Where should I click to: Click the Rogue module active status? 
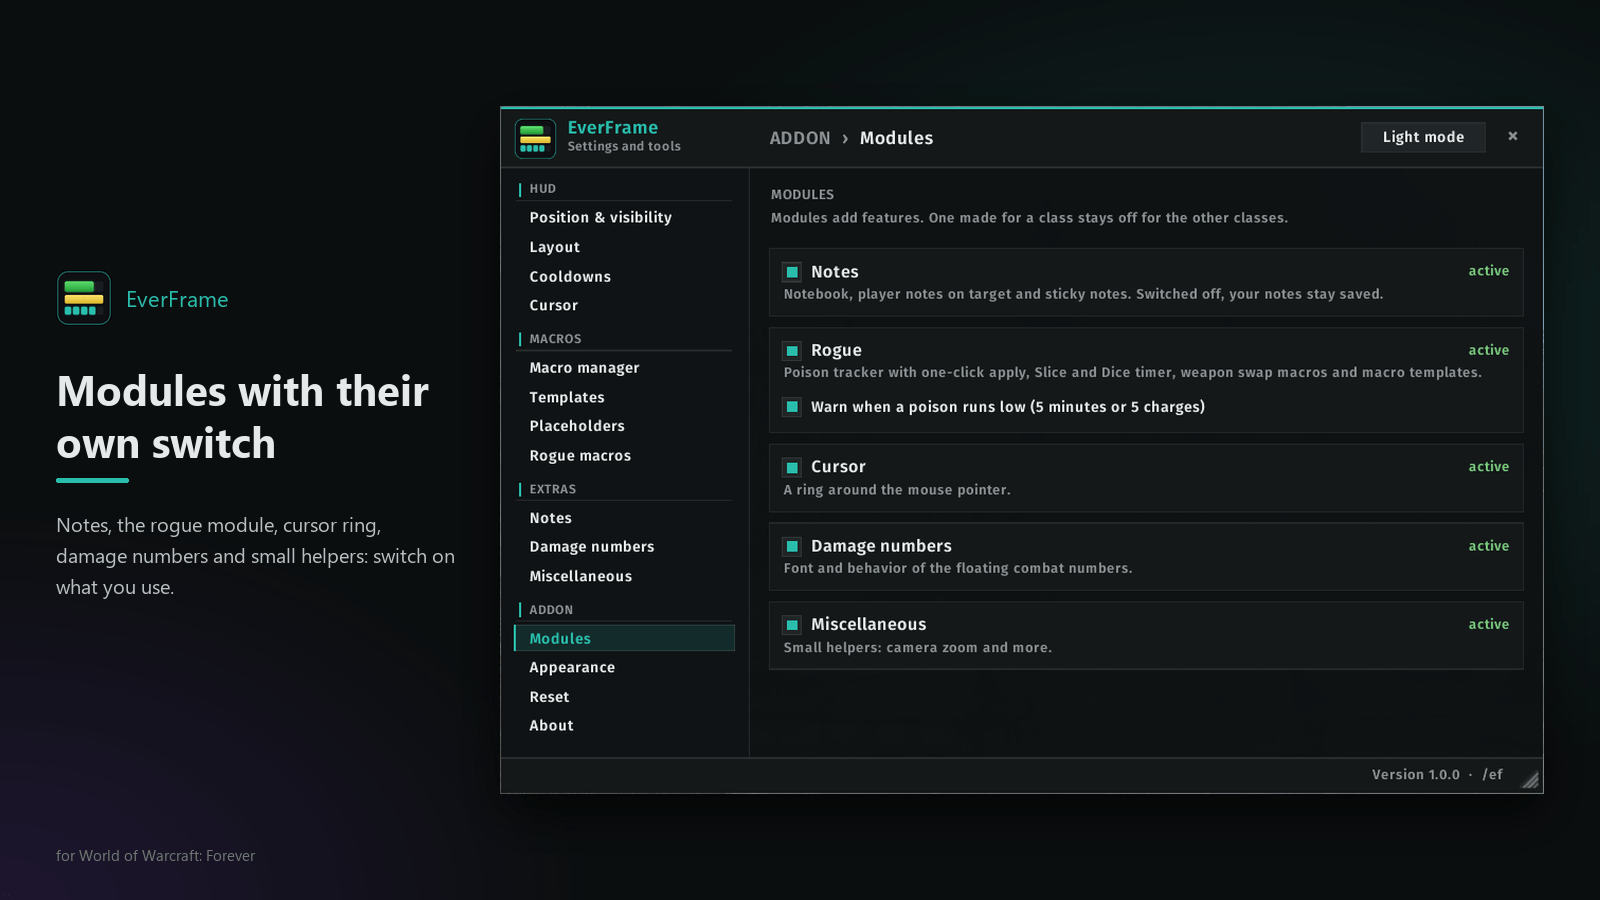point(1488,350)
